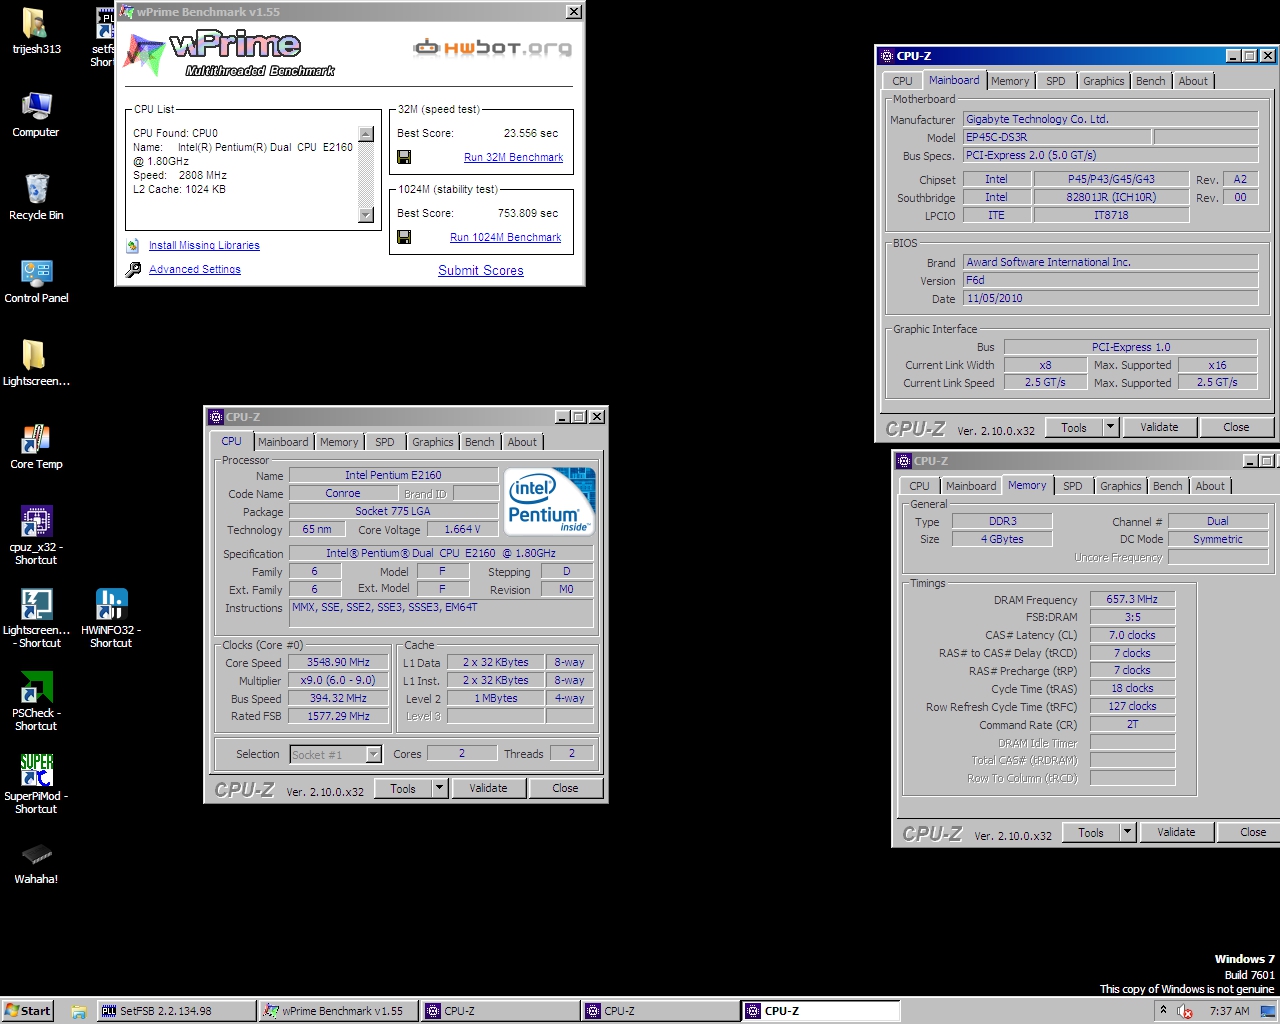
Task: Open Recycle Bin icon
Action: [x=36, y=196]
